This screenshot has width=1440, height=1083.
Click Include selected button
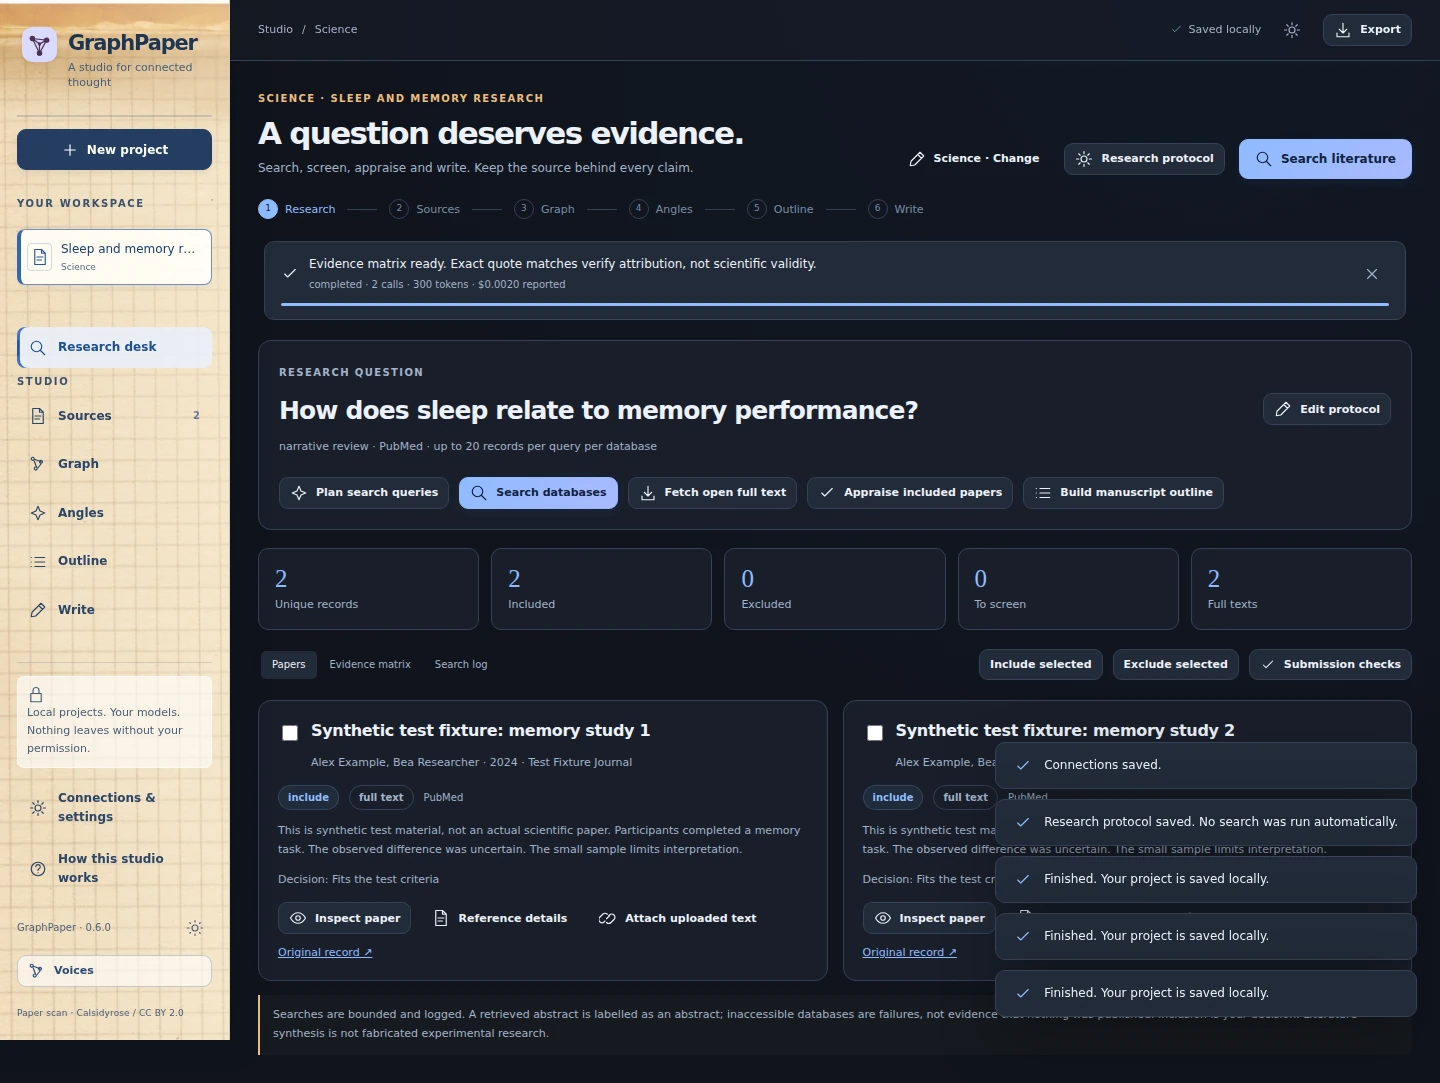tap(1041, 665)
